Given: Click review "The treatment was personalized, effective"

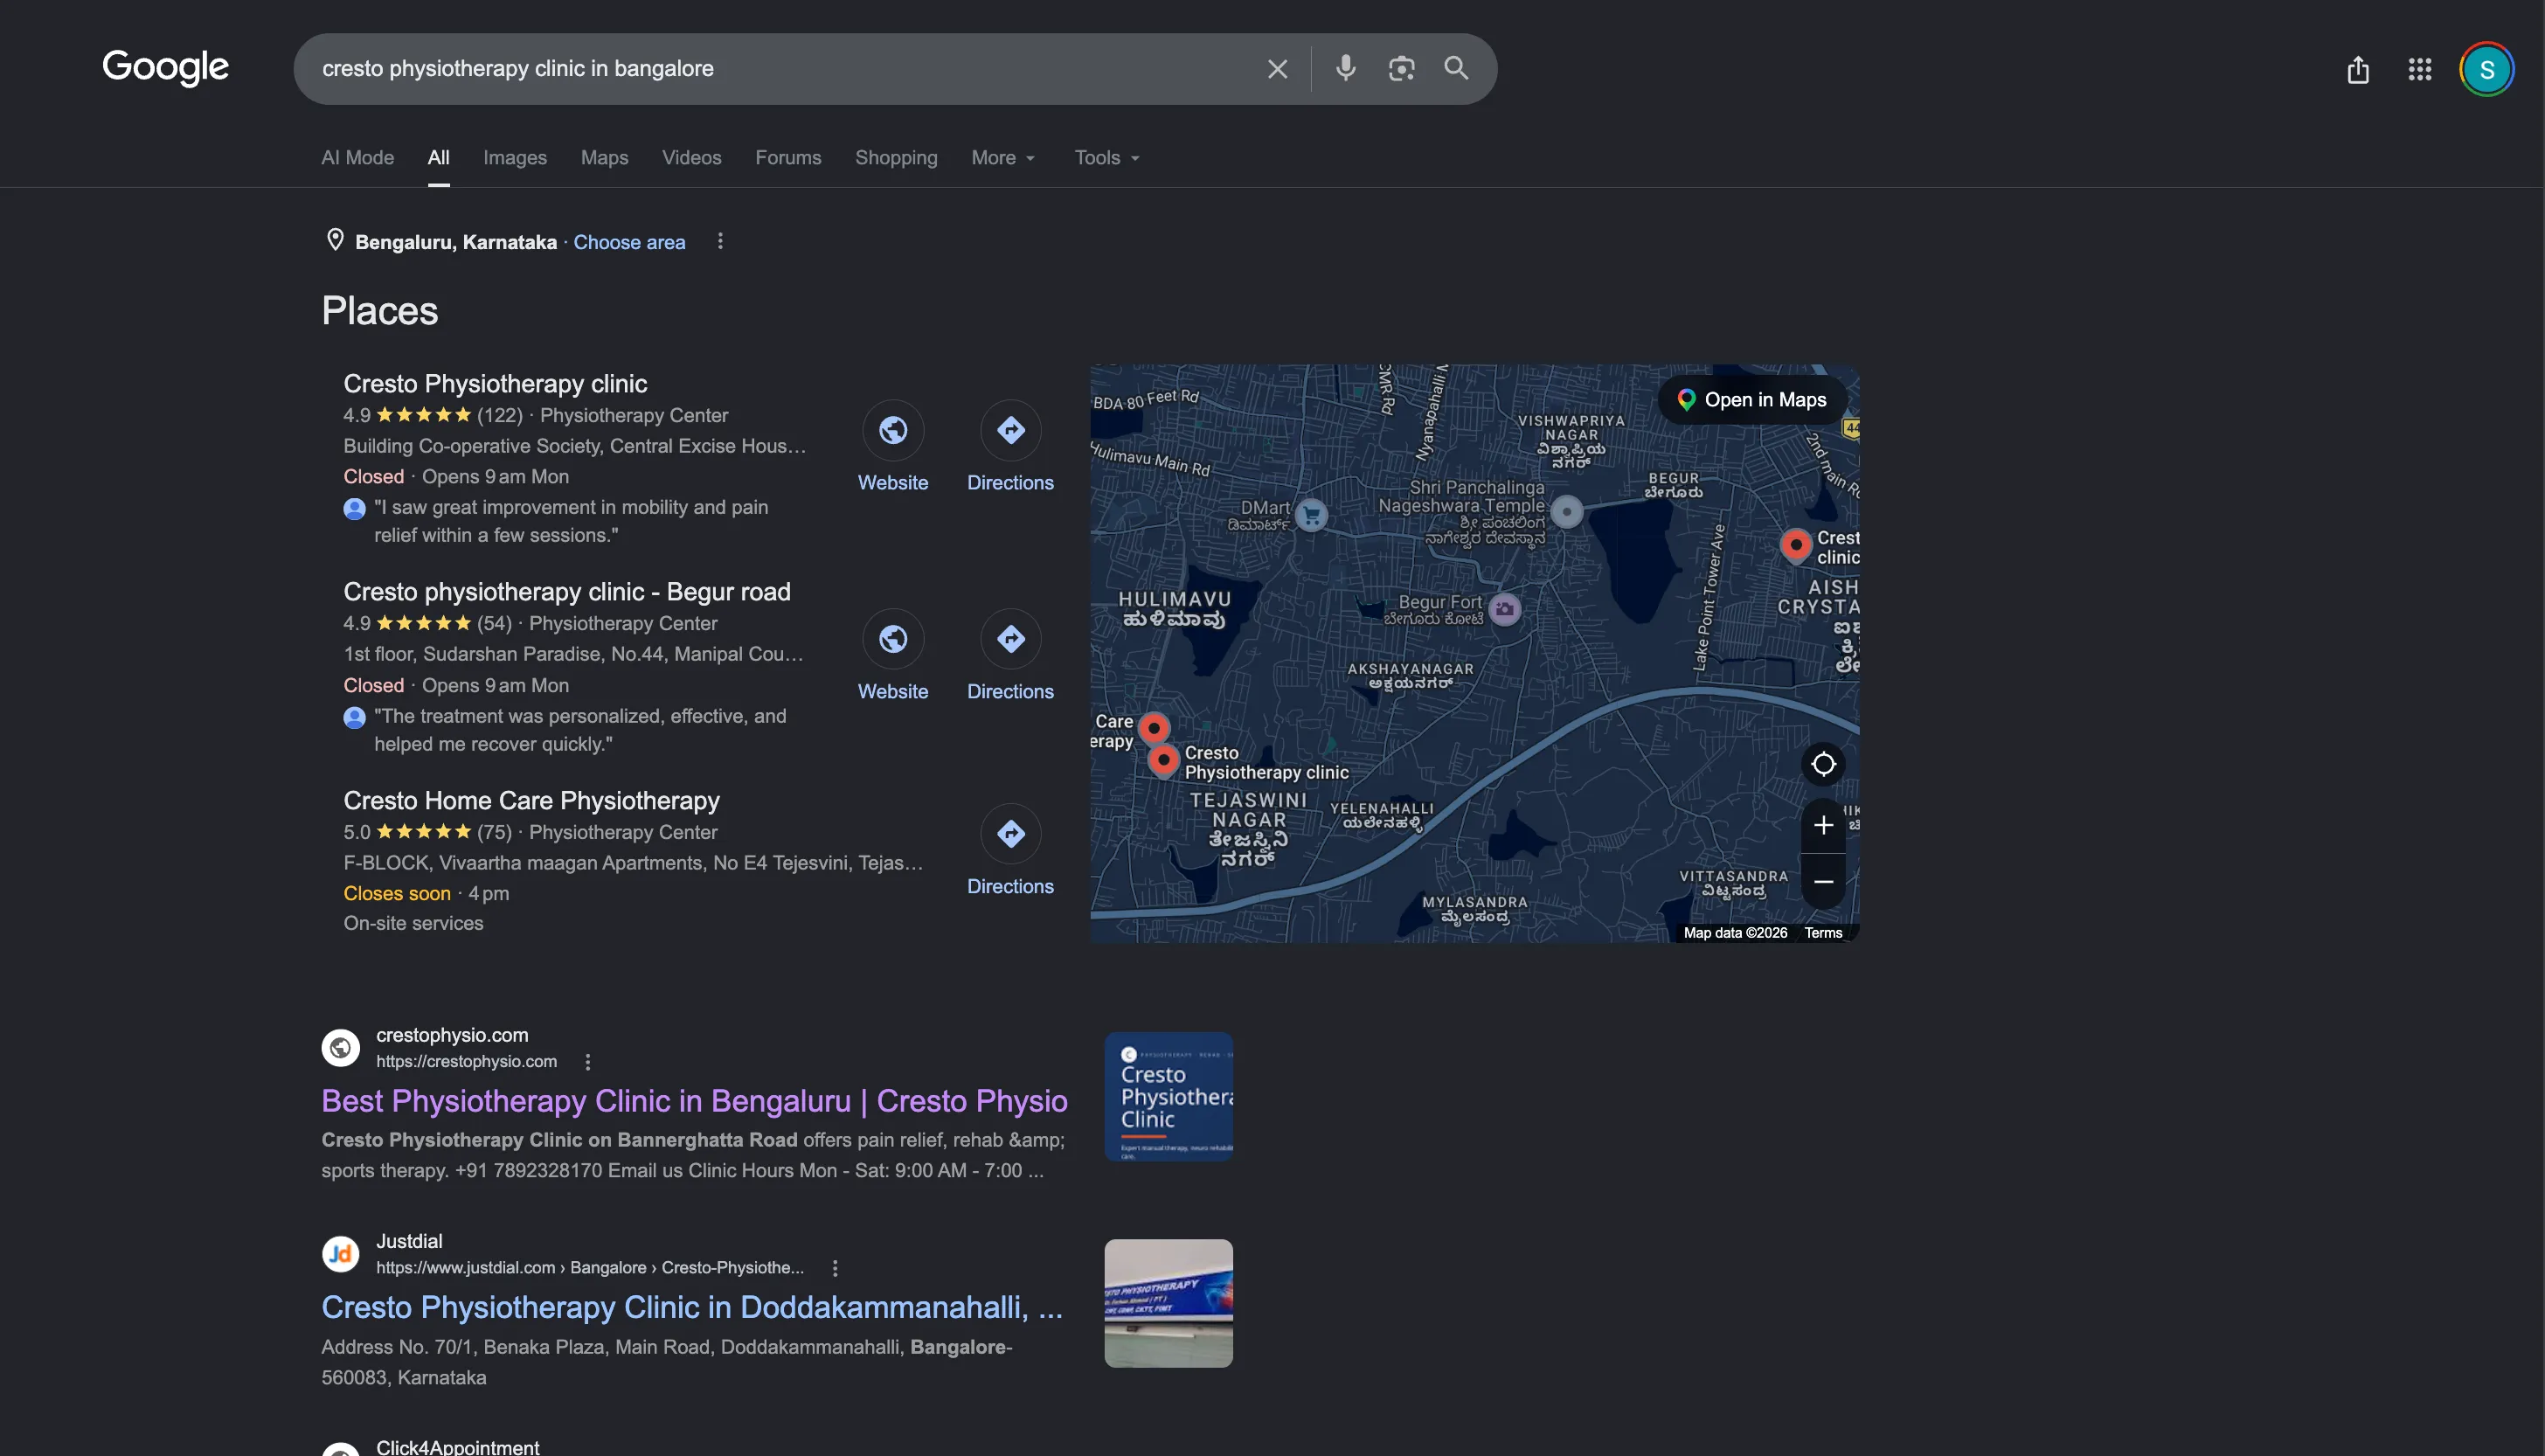Looking at the screenshot, I should (580, 730).
